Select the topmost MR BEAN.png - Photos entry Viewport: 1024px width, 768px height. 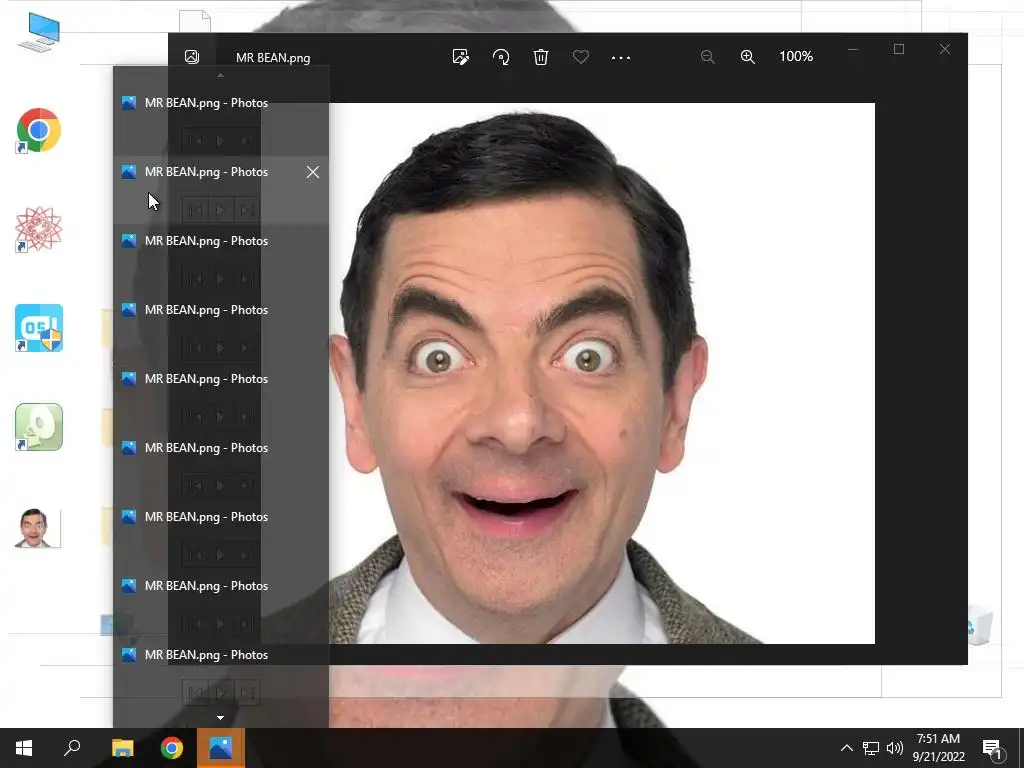tap(221, 121)
